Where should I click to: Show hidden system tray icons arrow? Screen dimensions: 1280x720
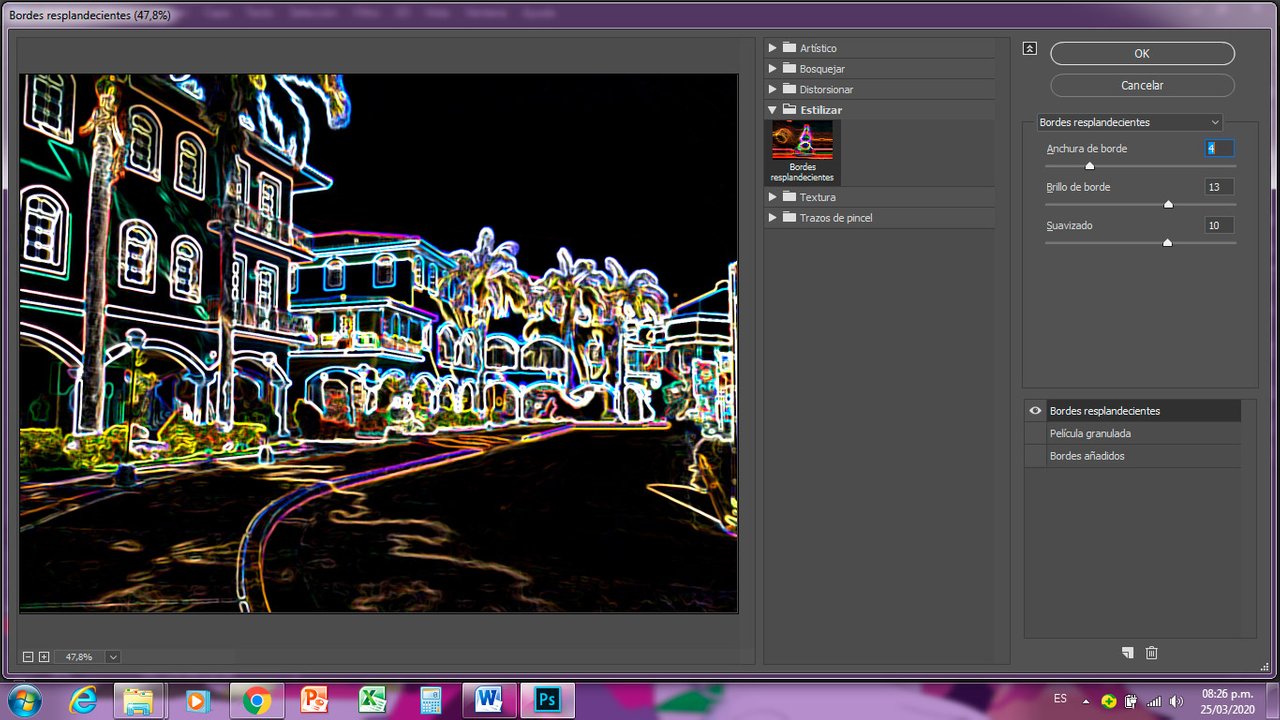tap(1086, 701)
